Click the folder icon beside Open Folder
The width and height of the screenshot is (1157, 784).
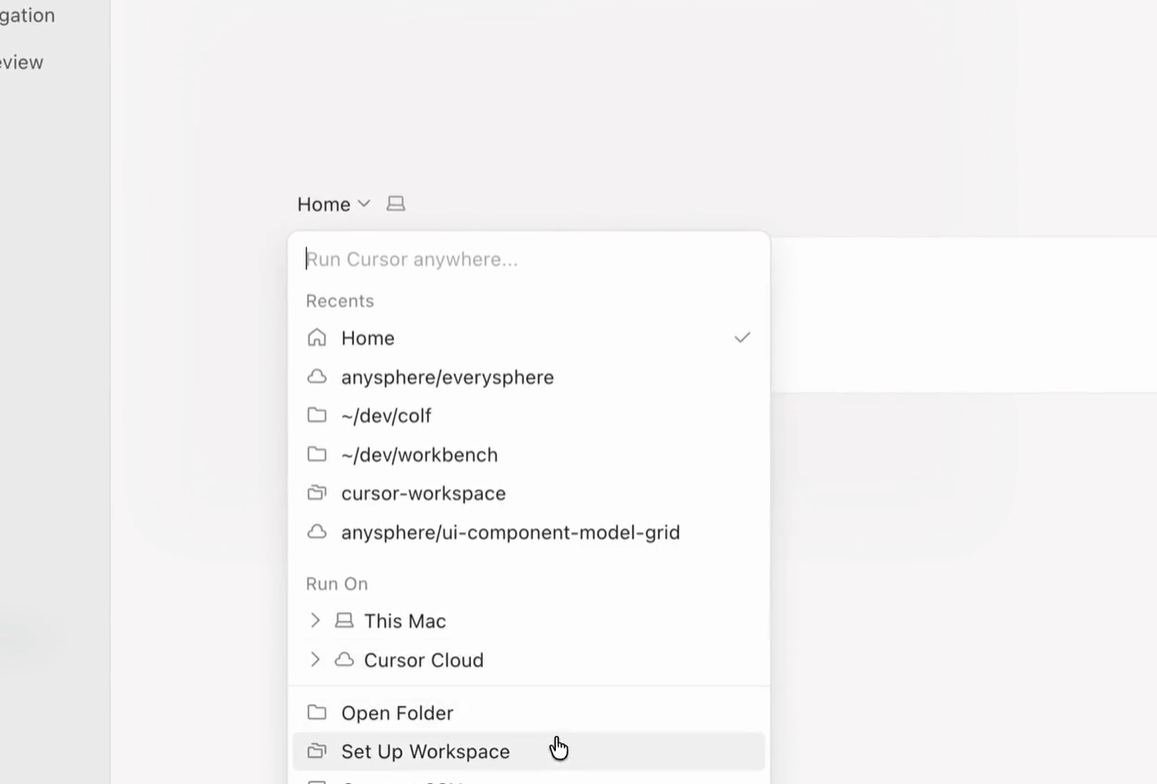click(317, 712)
